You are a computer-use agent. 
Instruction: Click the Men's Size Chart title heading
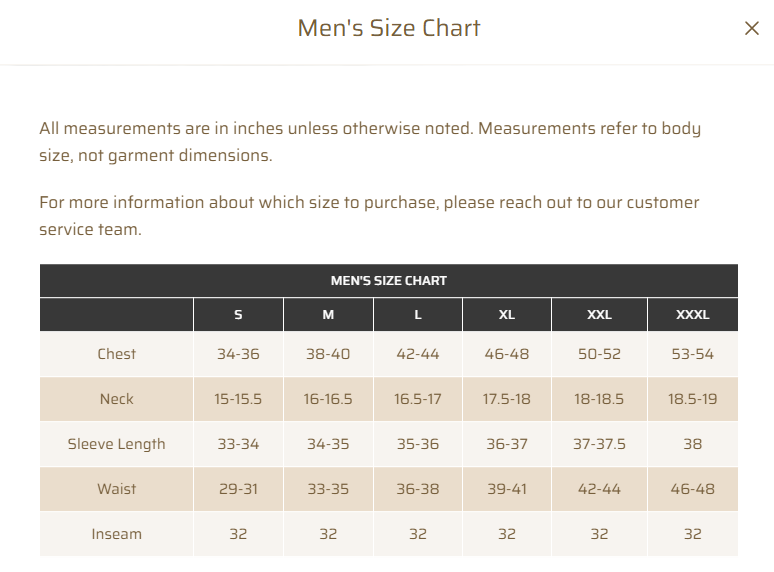point(389,28)
